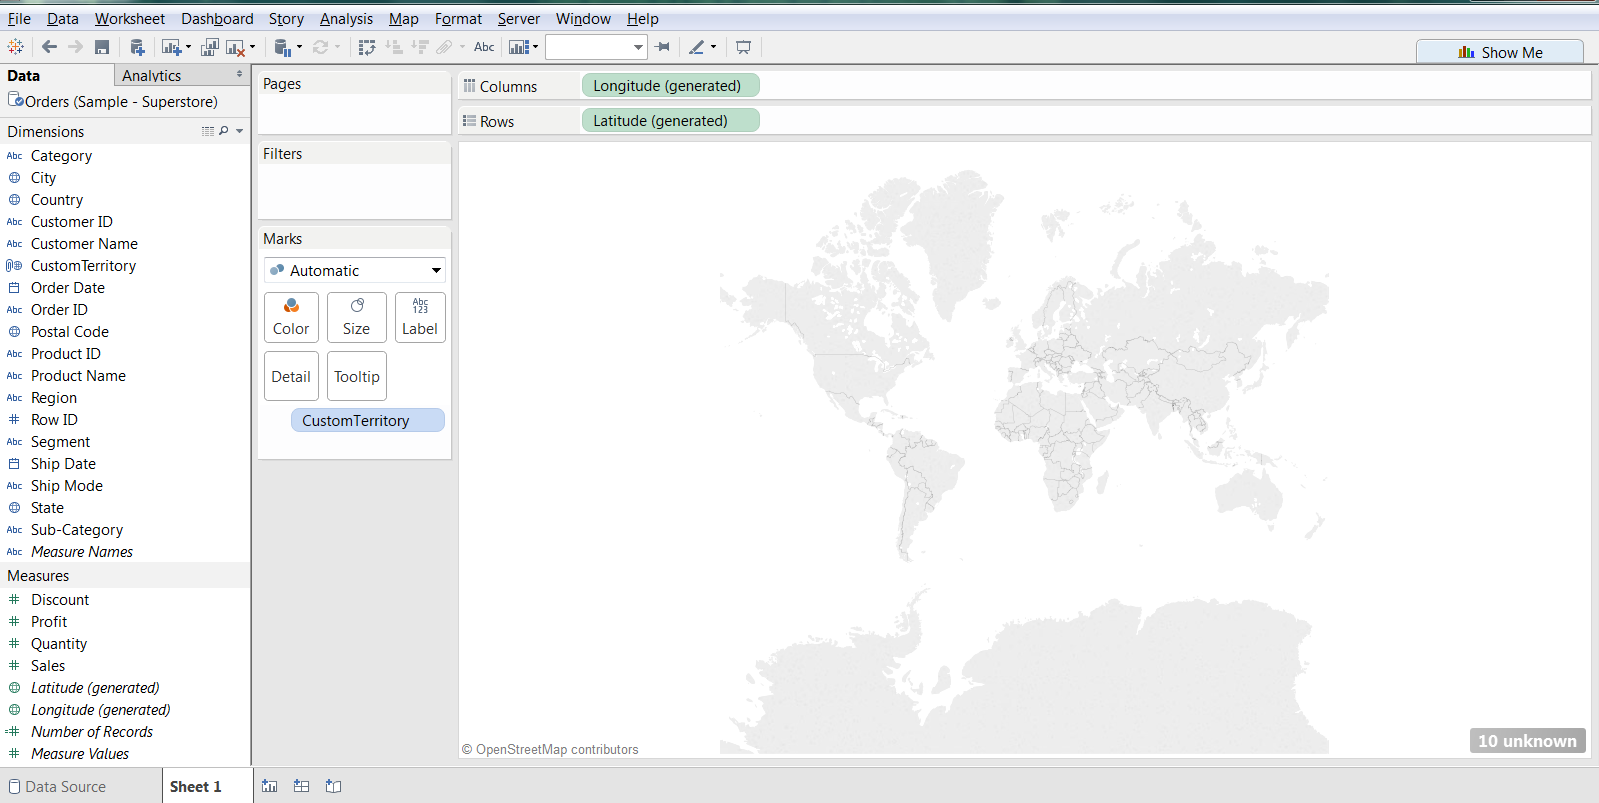Click the Tableau start page logo icon
This screenshot has width=1599, height=803.
tap(16, 47)
